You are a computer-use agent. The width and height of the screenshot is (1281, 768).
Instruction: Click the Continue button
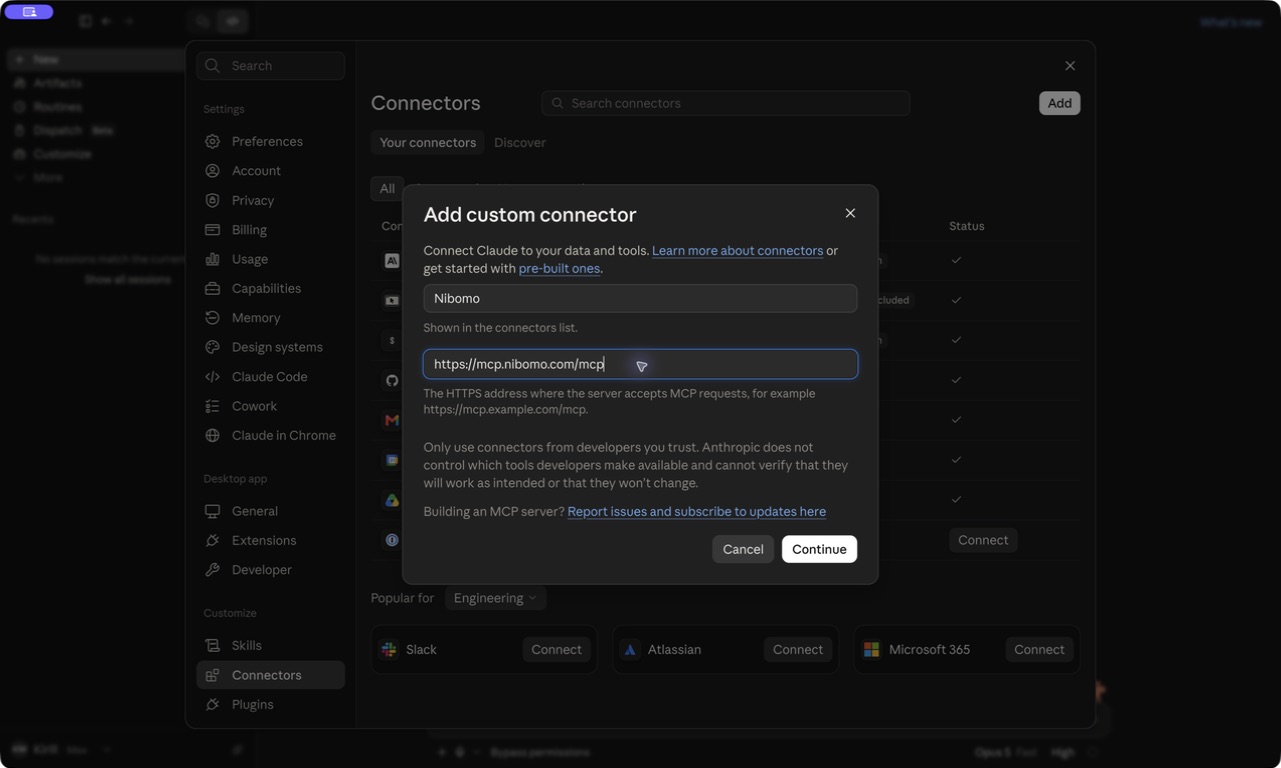click(819, 549)
